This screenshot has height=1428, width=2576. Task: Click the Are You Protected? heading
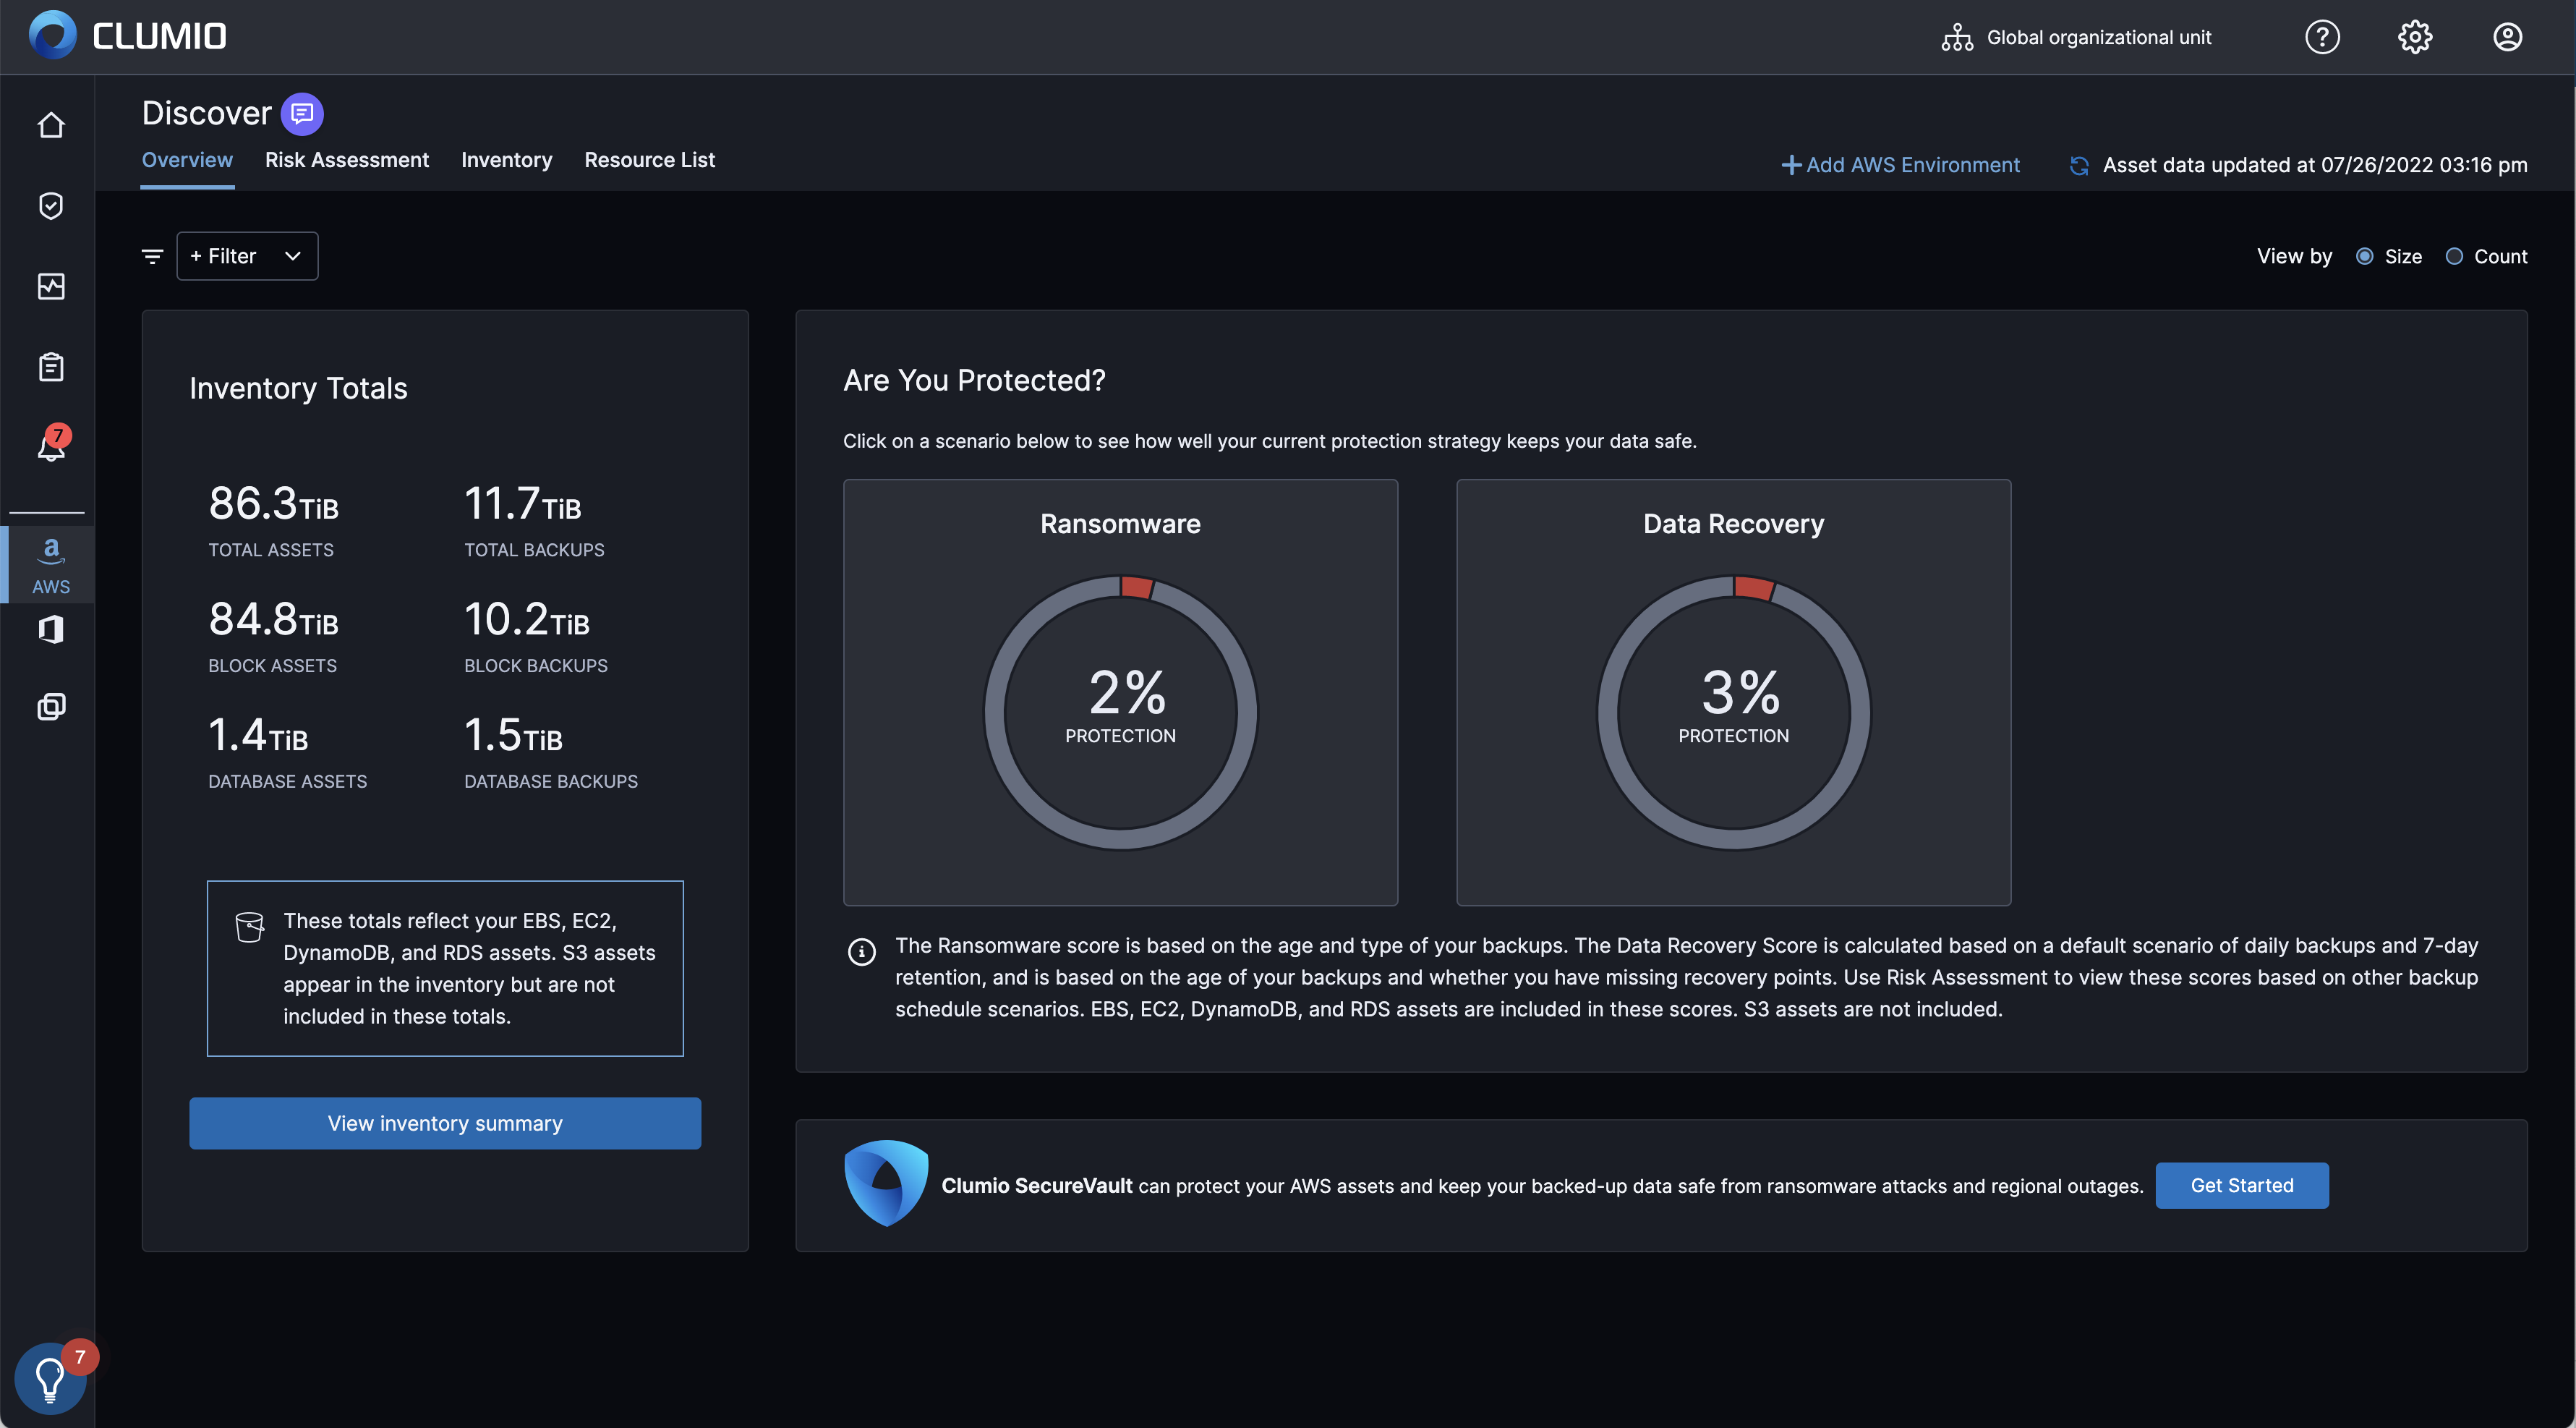pyautogui.click(x=974, y=381)
